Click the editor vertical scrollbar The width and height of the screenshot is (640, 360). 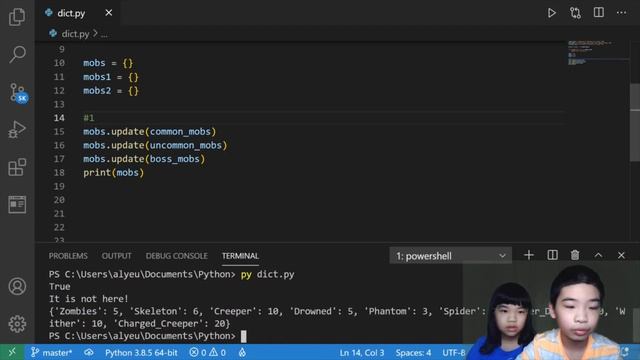point(635,122)
